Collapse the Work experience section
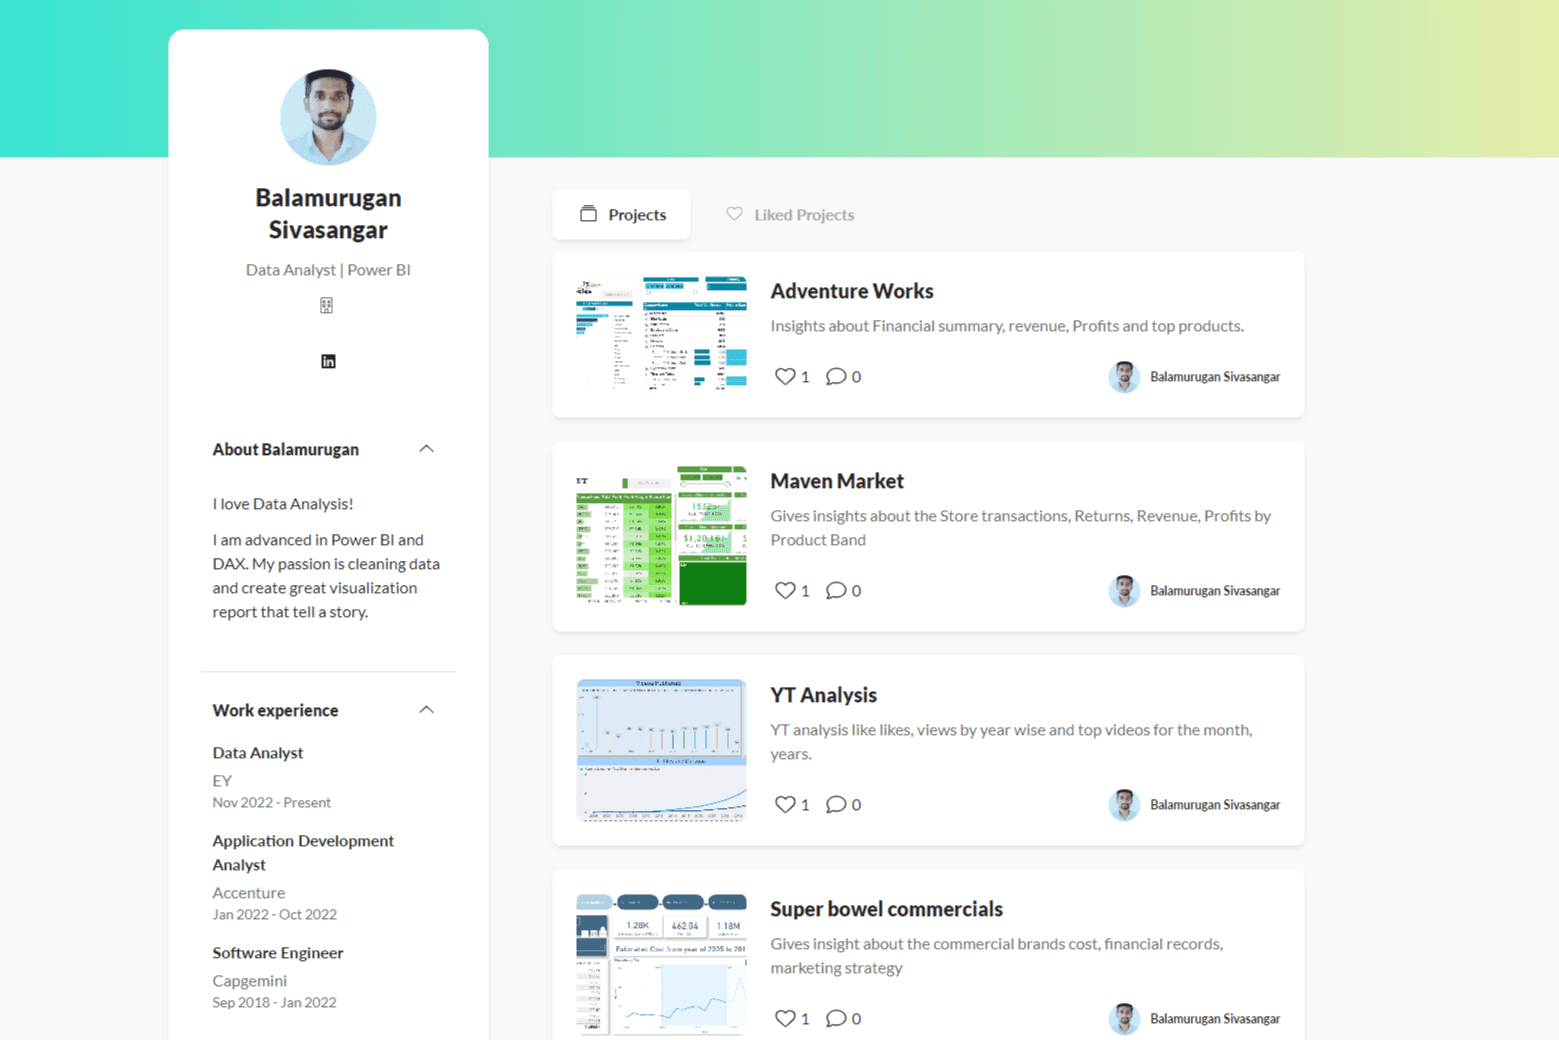 pyautogui.click(x=426, y=710)
